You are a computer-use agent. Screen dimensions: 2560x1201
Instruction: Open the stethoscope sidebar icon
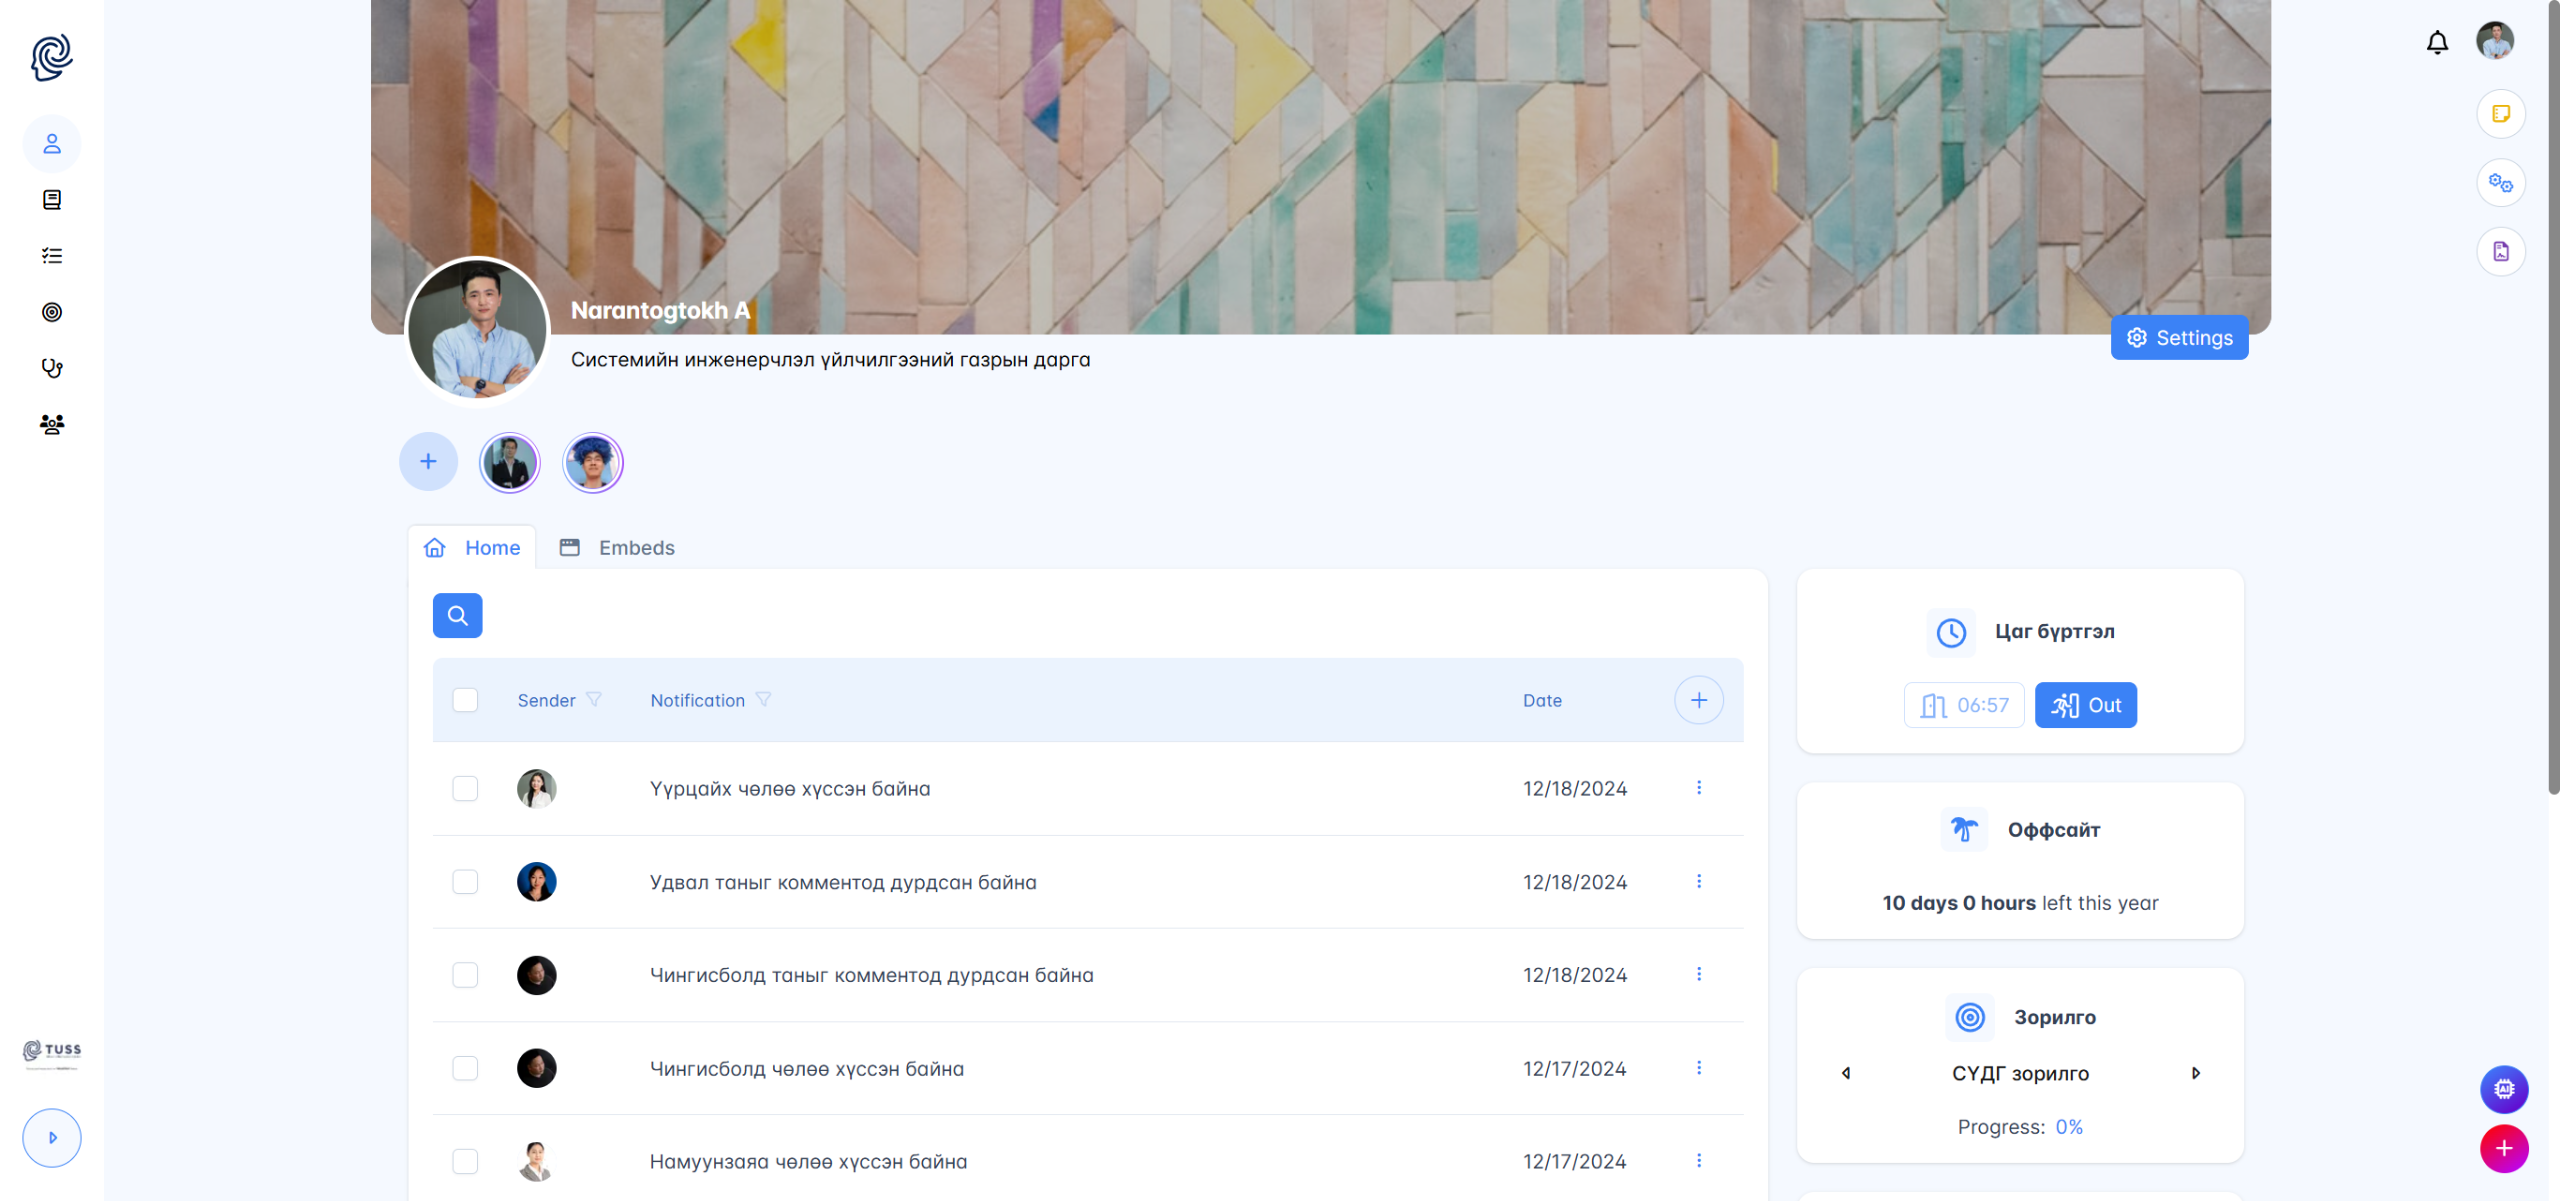pos(52,368)
